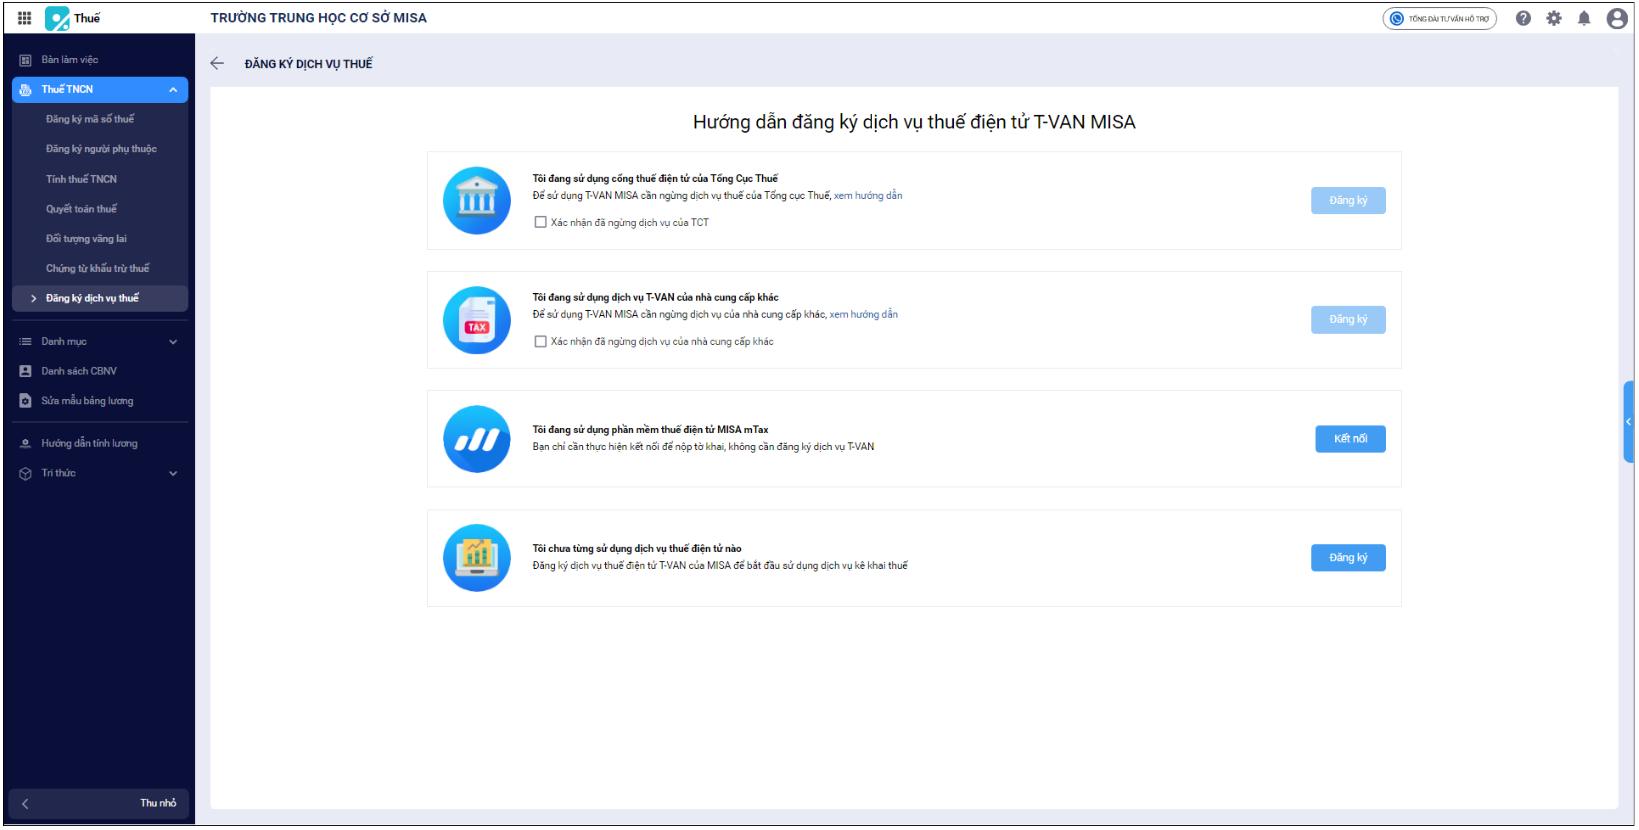This screenshot has width=1639, height=830.
Task: Click Tổng đài tư vấn hỗ trợ button
Action: pyautogui.click(x=1439, y=18)
